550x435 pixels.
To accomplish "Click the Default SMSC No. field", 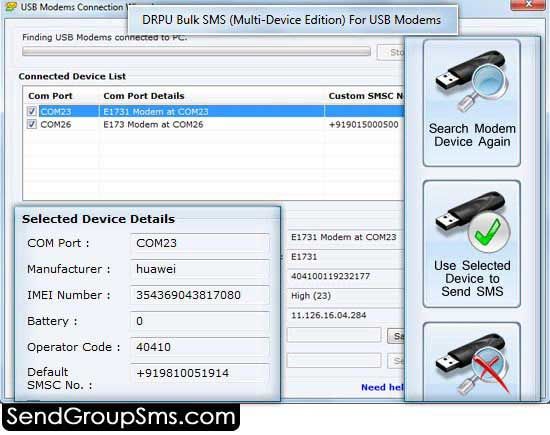I will pyautogui.click(x=200, y=373).
